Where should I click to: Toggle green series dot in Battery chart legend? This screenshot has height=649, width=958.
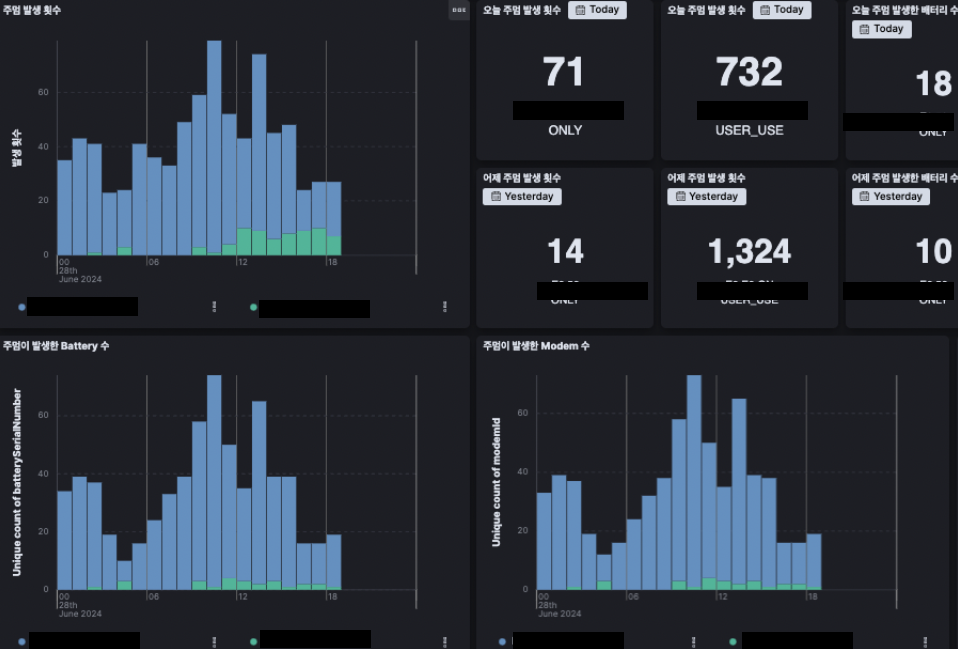pyautogui.click(x=253, y=641)
